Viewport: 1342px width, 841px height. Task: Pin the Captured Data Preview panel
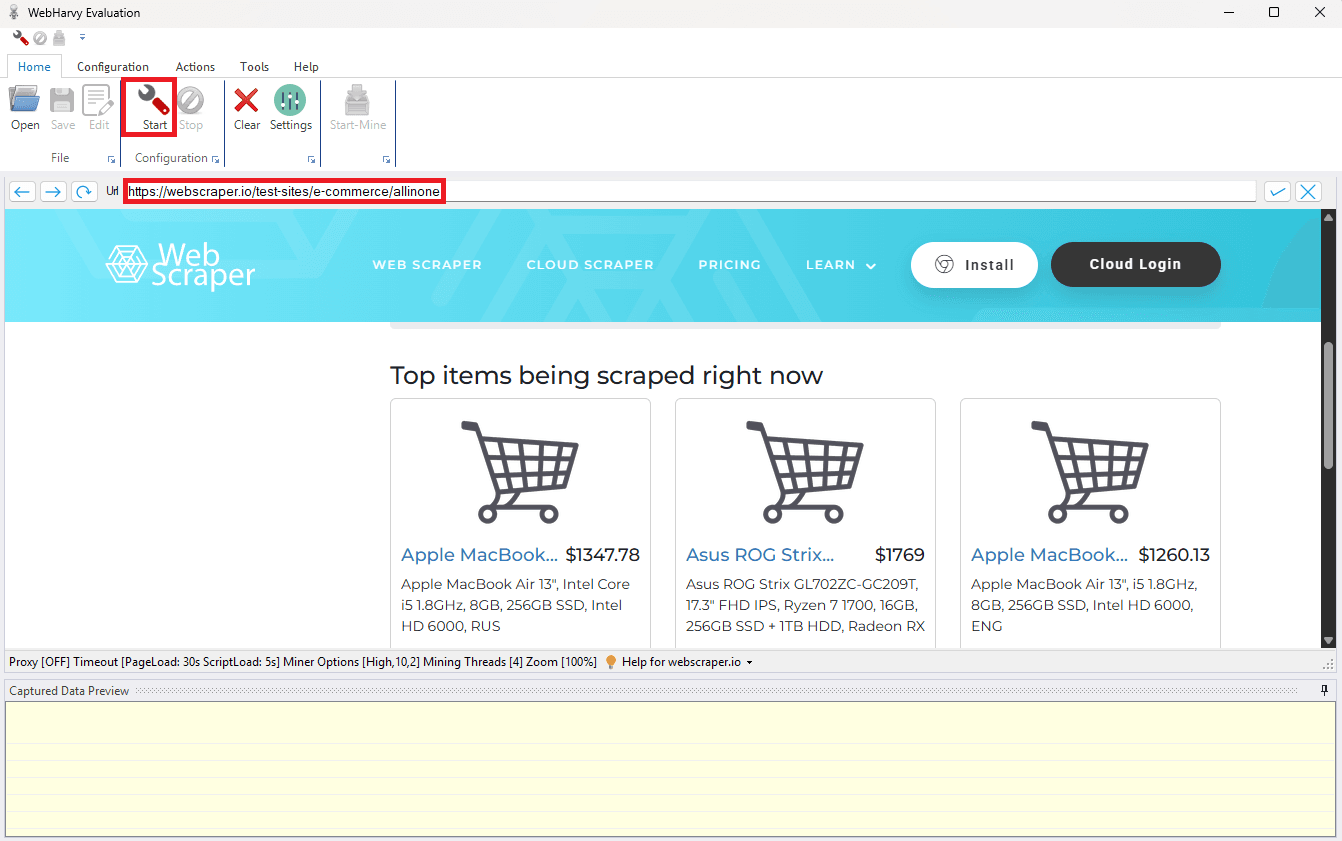click(x=1325, y=690)
